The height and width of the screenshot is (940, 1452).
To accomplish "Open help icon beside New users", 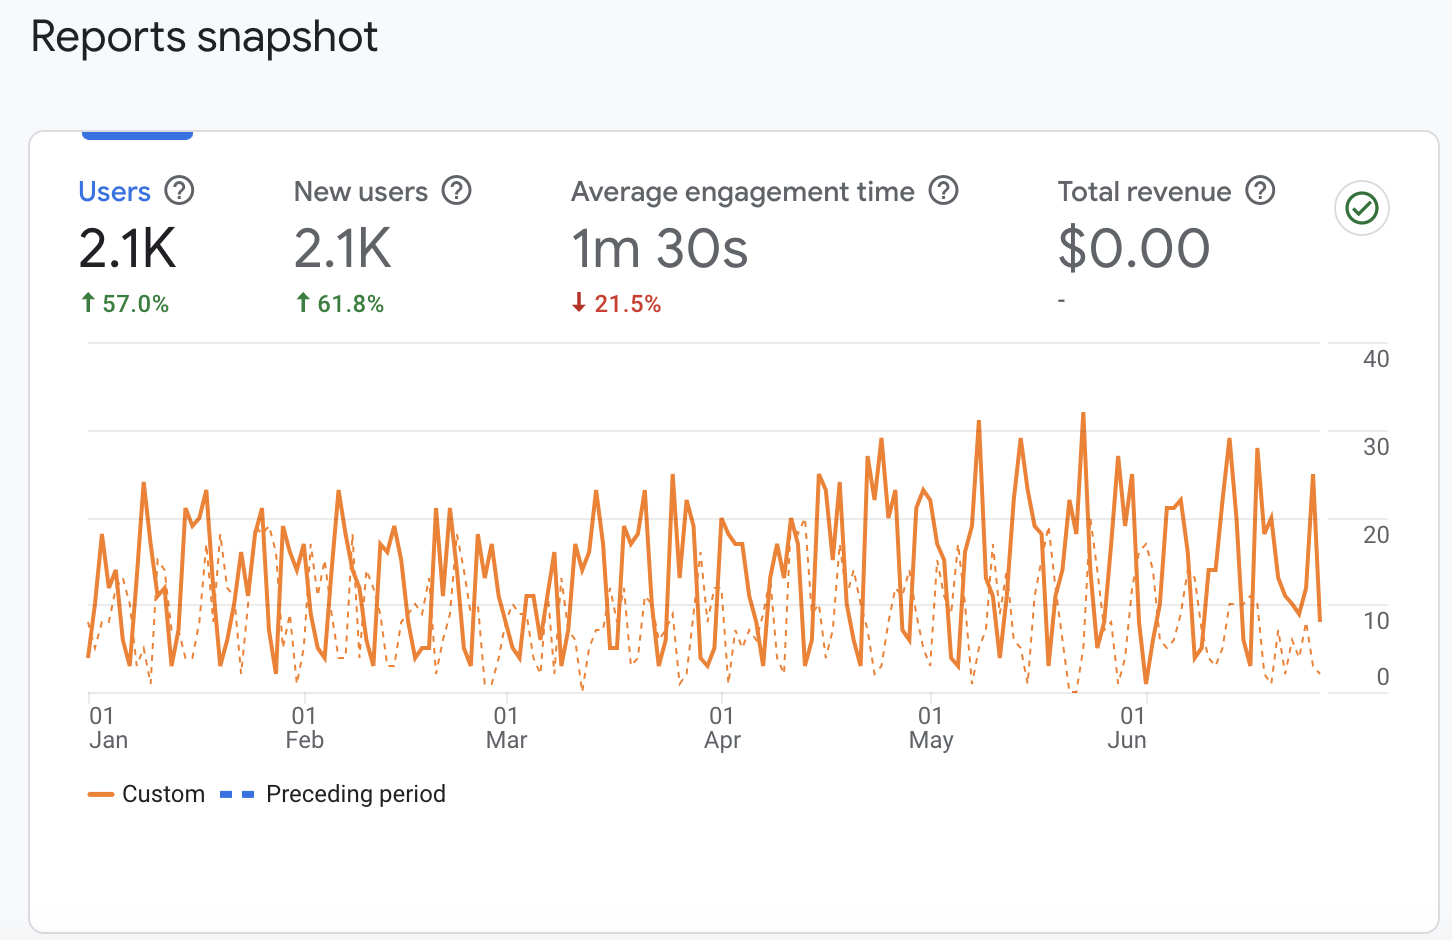I will click(457, 190).
